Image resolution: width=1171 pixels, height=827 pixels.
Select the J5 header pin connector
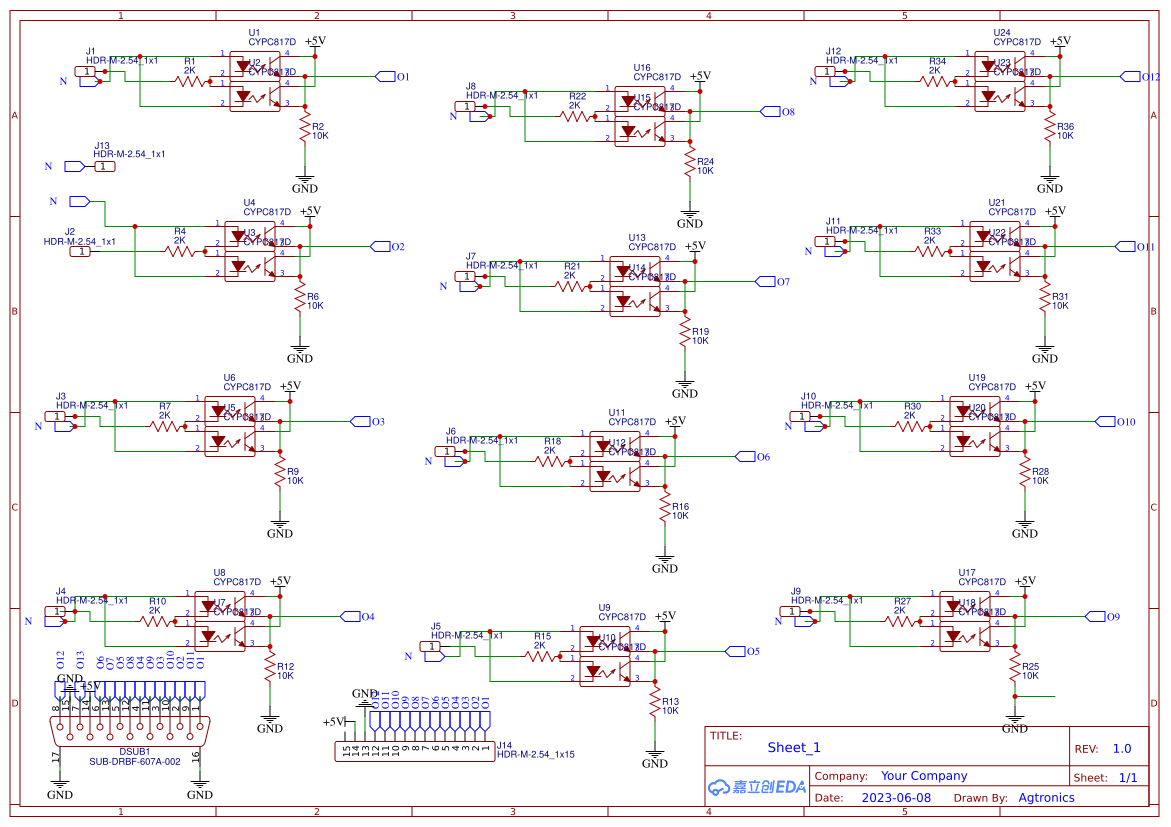(432, 647)
